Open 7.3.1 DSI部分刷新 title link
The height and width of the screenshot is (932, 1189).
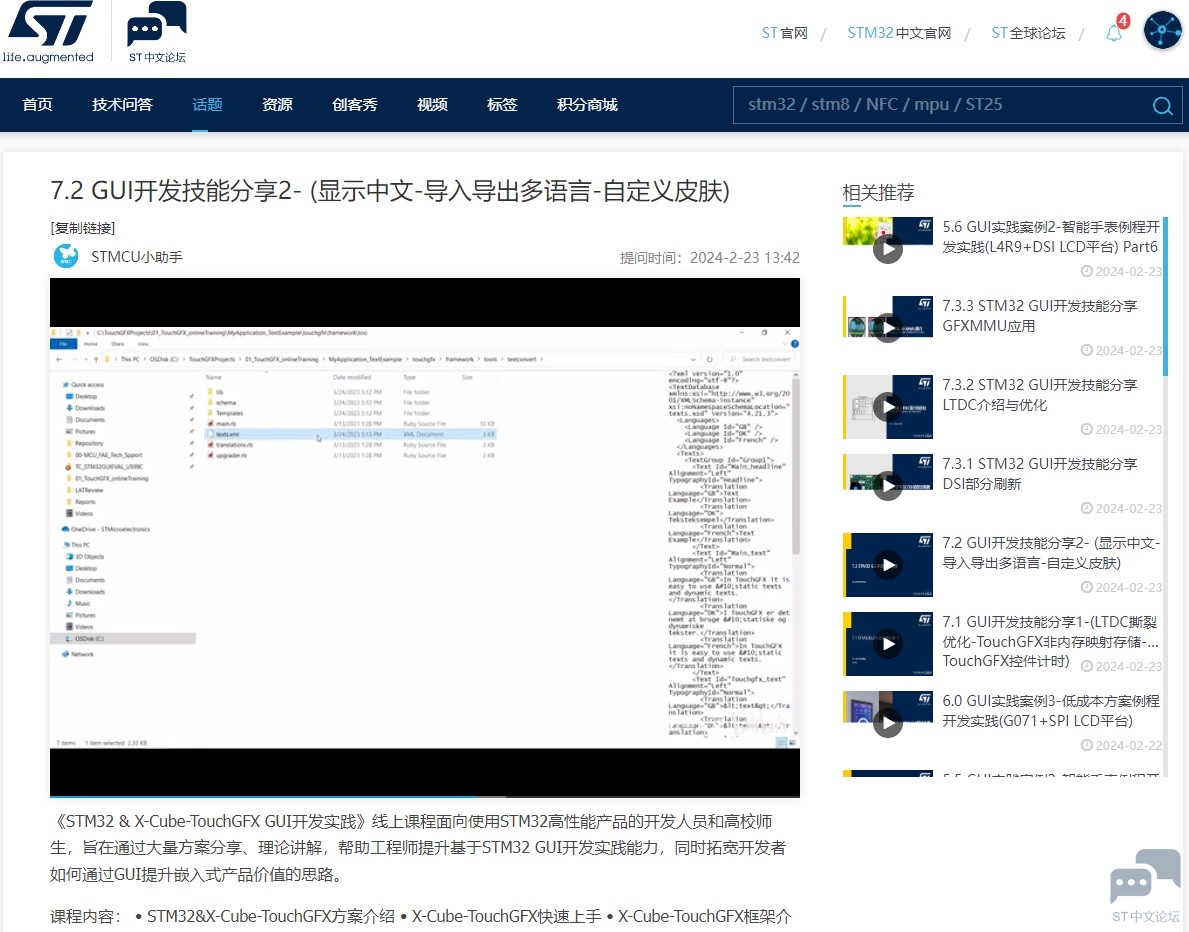1040,473
